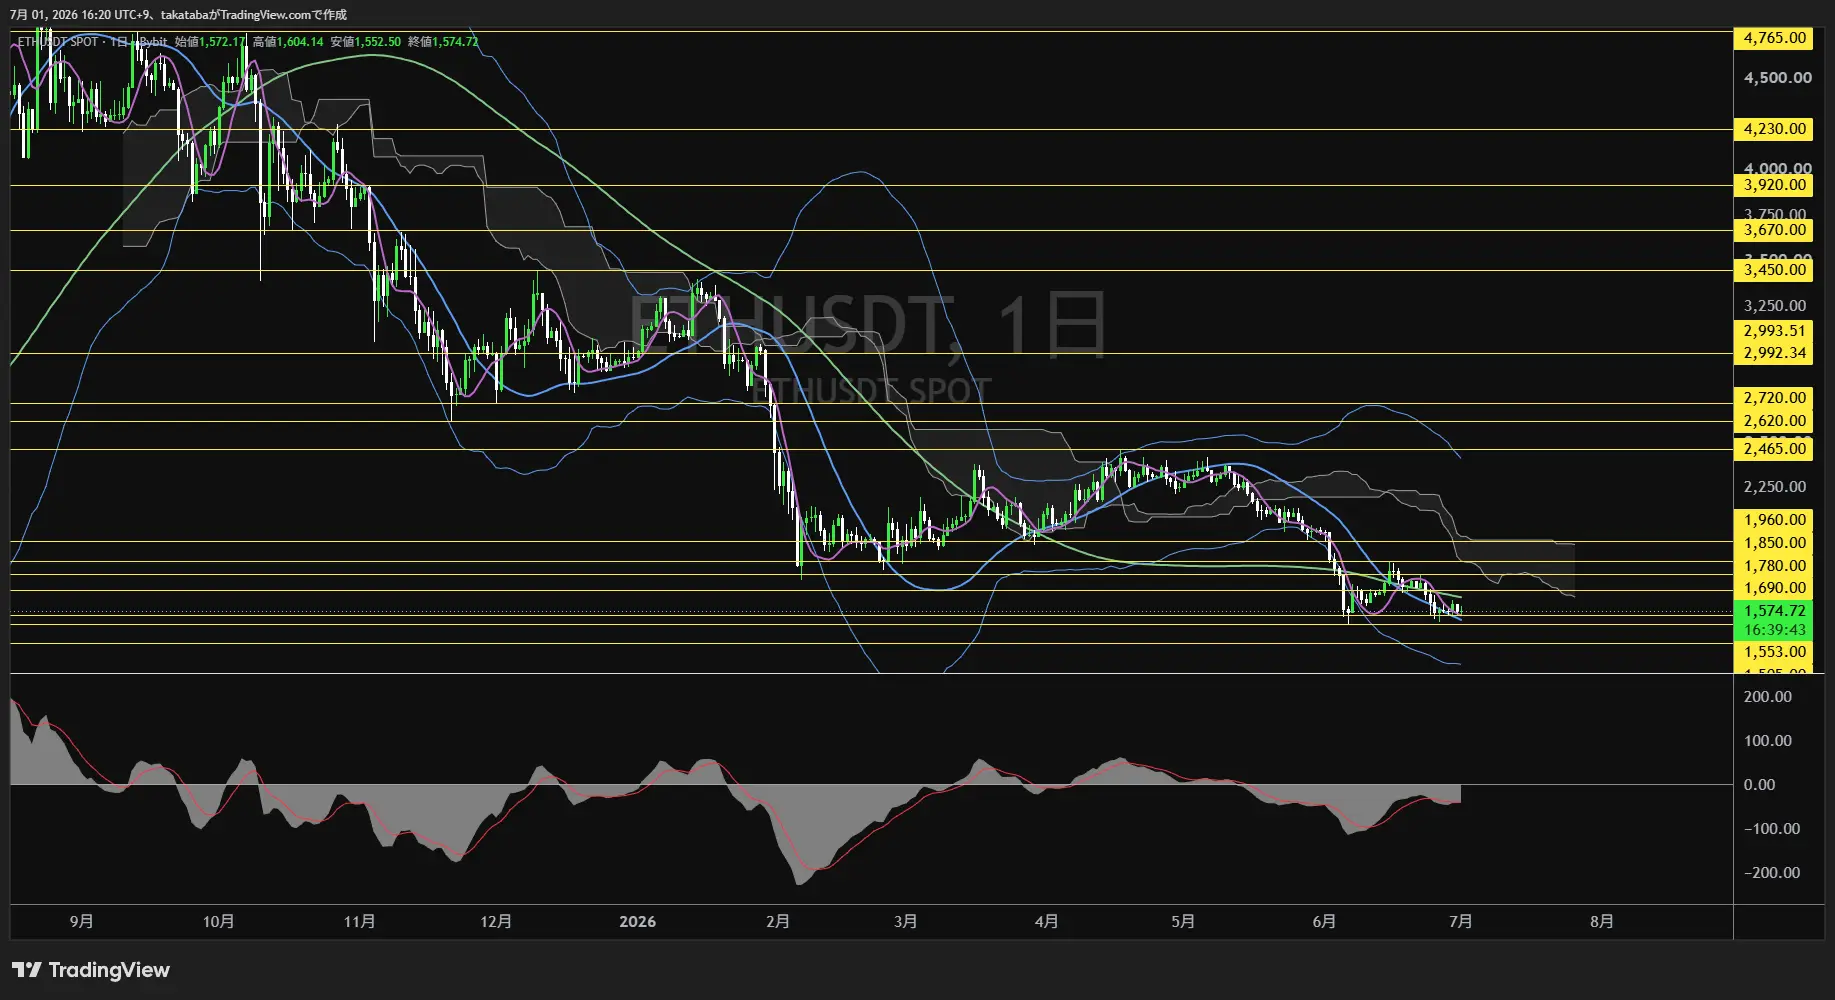Select the 2,993.51 price label
Screen dimensions: 1835x1000
[x=1773, y=331]
